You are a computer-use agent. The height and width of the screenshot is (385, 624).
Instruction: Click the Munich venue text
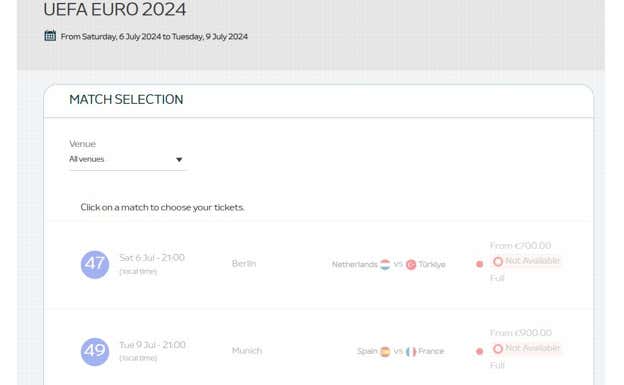[247, 351]
